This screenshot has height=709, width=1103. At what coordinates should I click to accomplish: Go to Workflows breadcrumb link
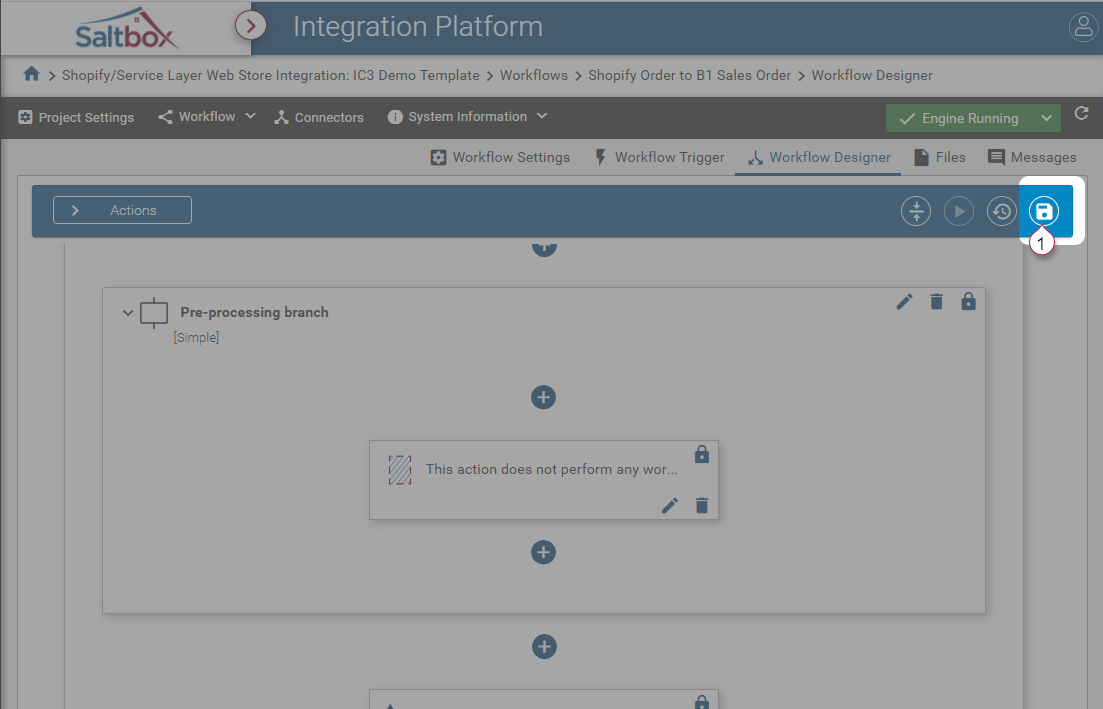tap(534, 75)
